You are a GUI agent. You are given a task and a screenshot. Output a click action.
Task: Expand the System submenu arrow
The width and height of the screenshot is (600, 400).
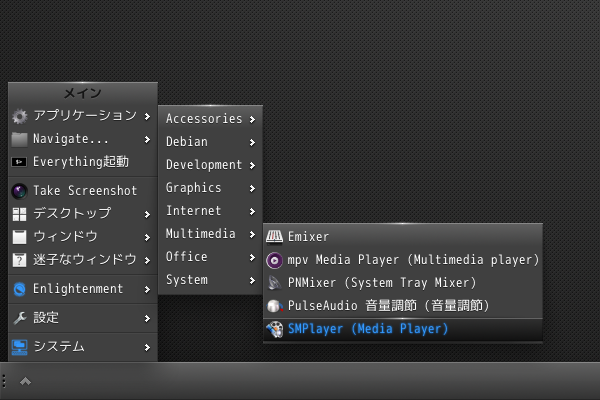click(x=252, y=280)
